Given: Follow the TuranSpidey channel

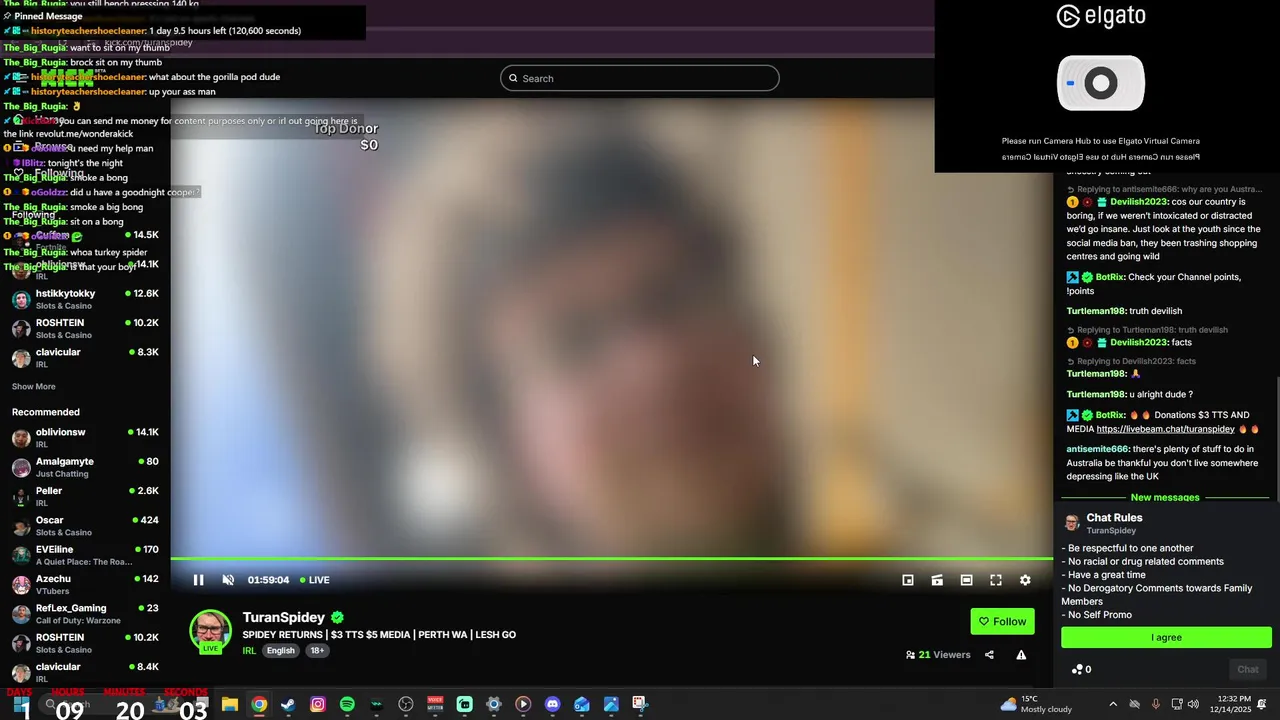Looking at the screenshot, I should [x=1002, y=621].
